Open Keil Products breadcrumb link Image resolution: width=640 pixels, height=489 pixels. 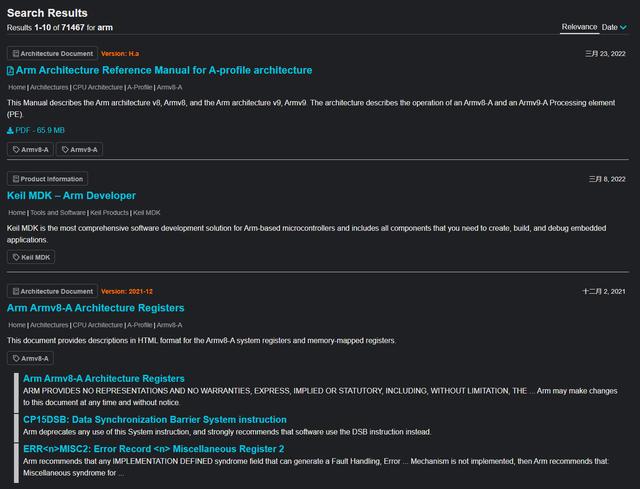point(109,213)
